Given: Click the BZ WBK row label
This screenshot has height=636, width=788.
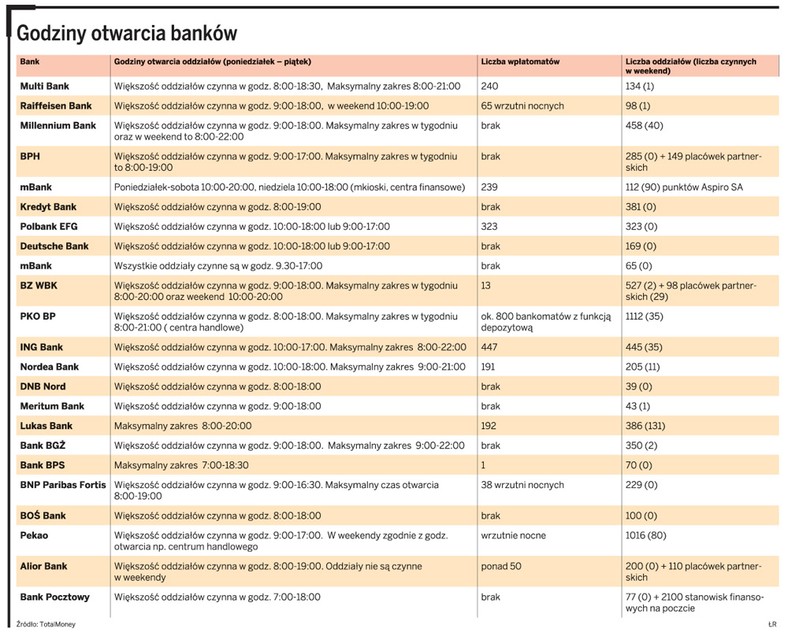Looking at the screenshot, I should click(39, 285).
